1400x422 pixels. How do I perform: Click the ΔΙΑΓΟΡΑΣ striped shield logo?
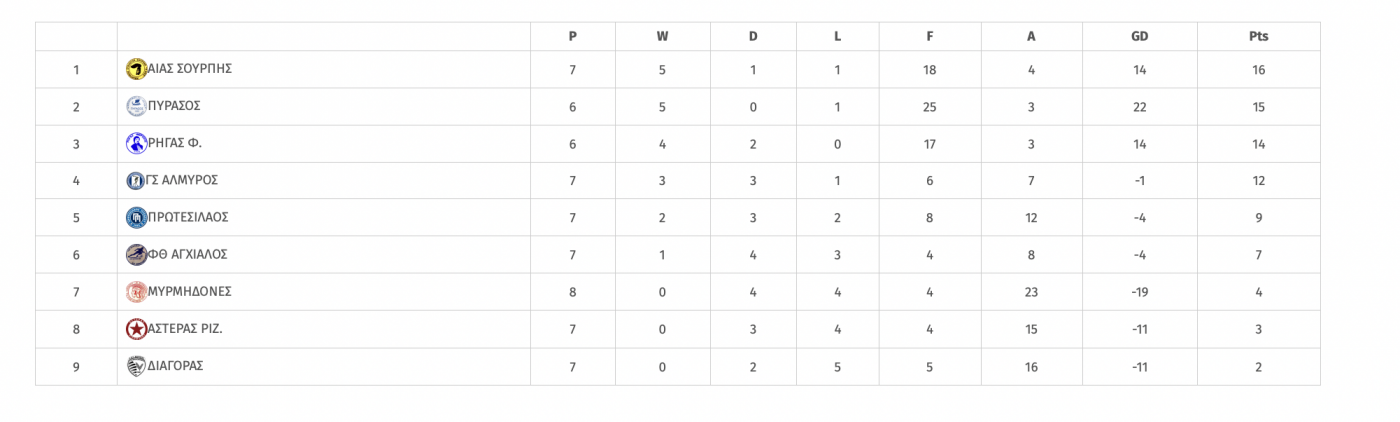pyautogui.click(x=136, y=366)
